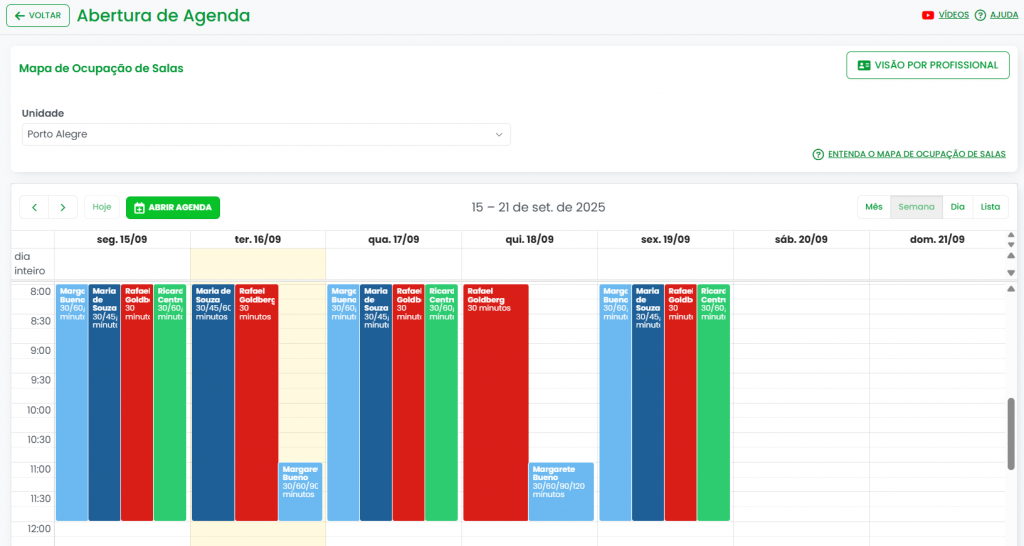
Task: Expand the Unidade Porto Alegre dropdown
Action: point(266,134)
